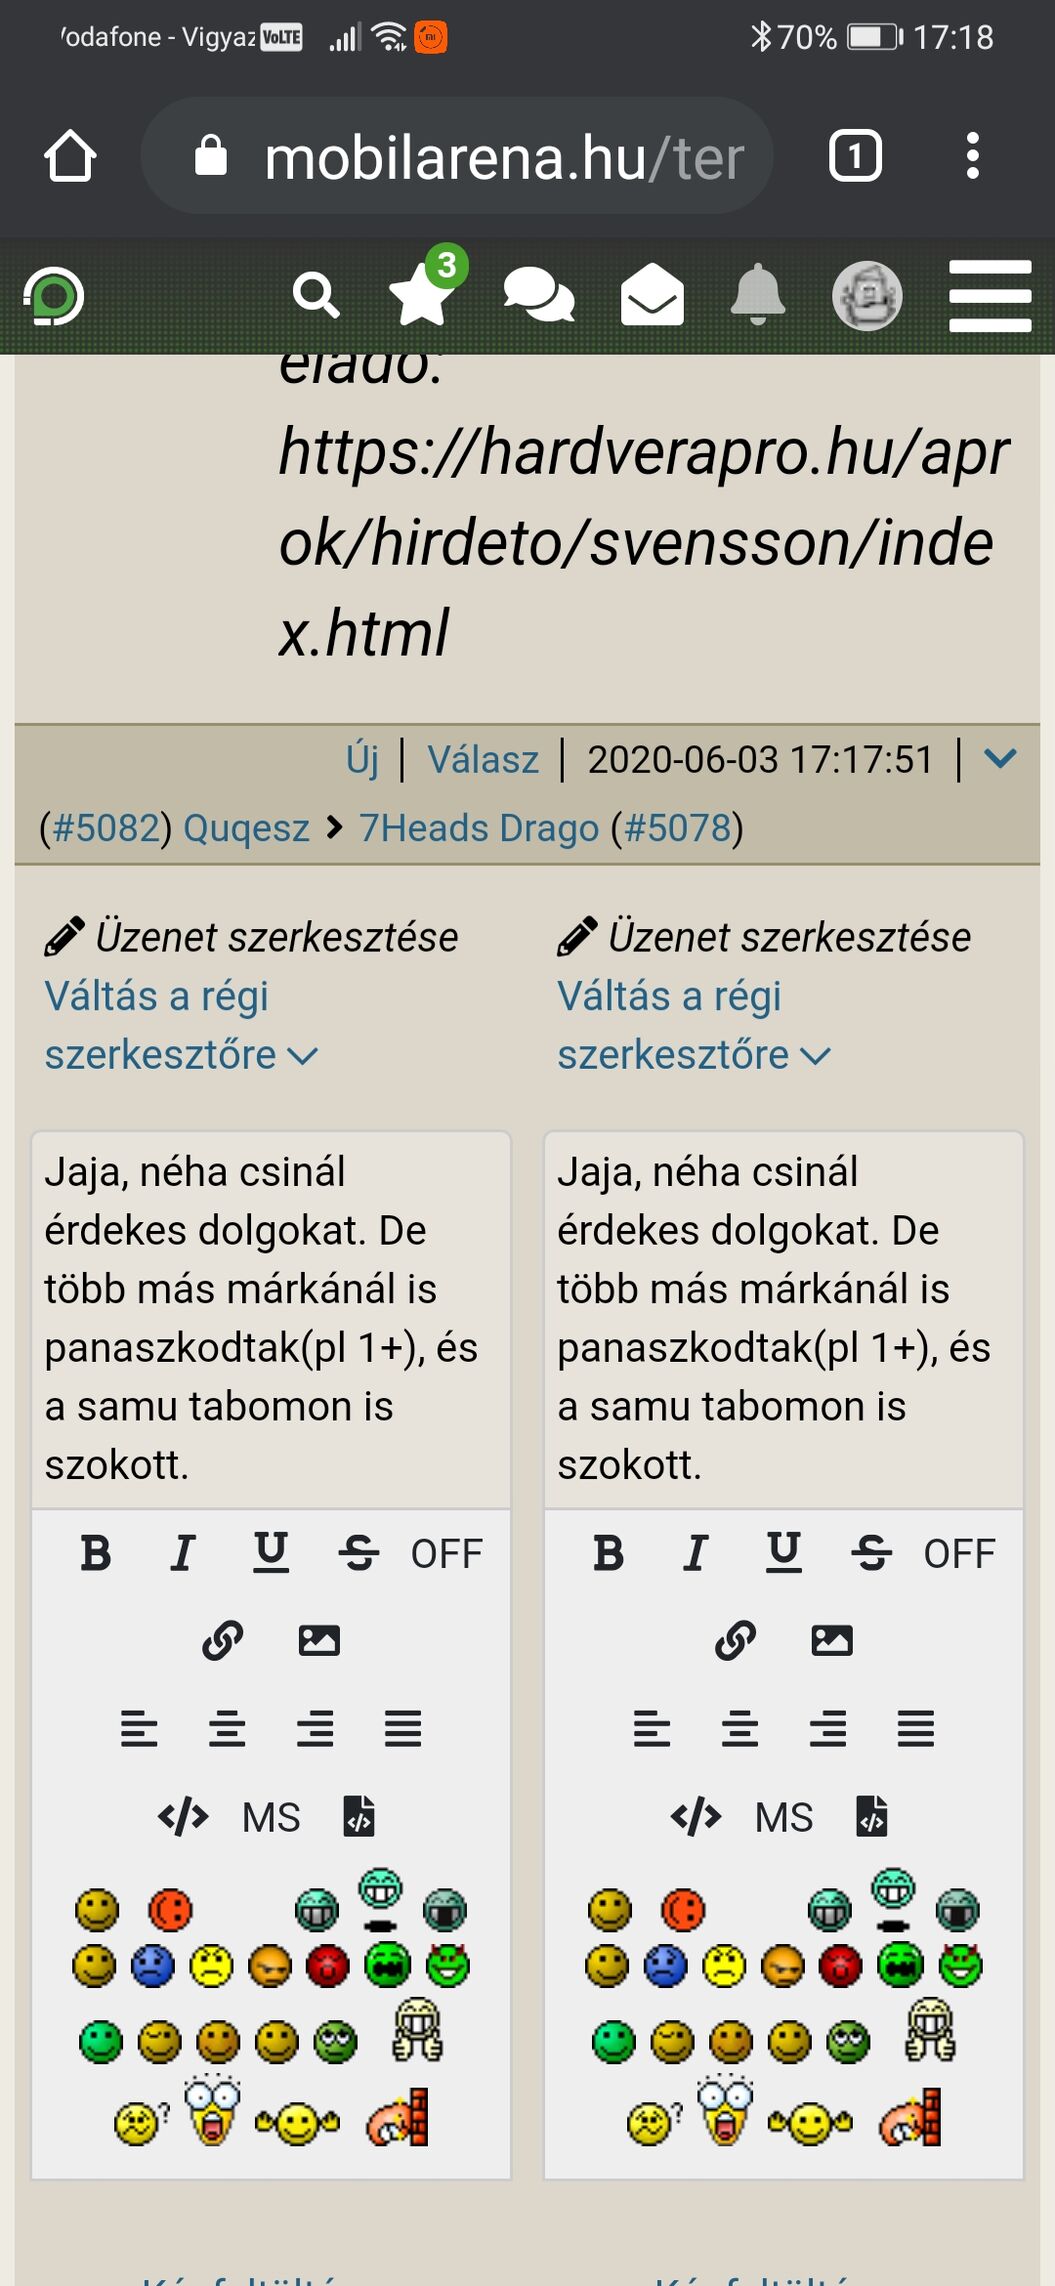
Task: Toggle OFF topic in the left editor
Action: click(446, 1554)
